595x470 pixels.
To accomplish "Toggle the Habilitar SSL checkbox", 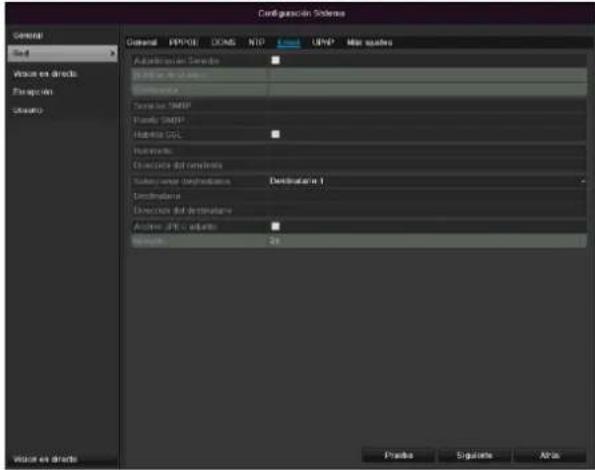I will point(275,134).
